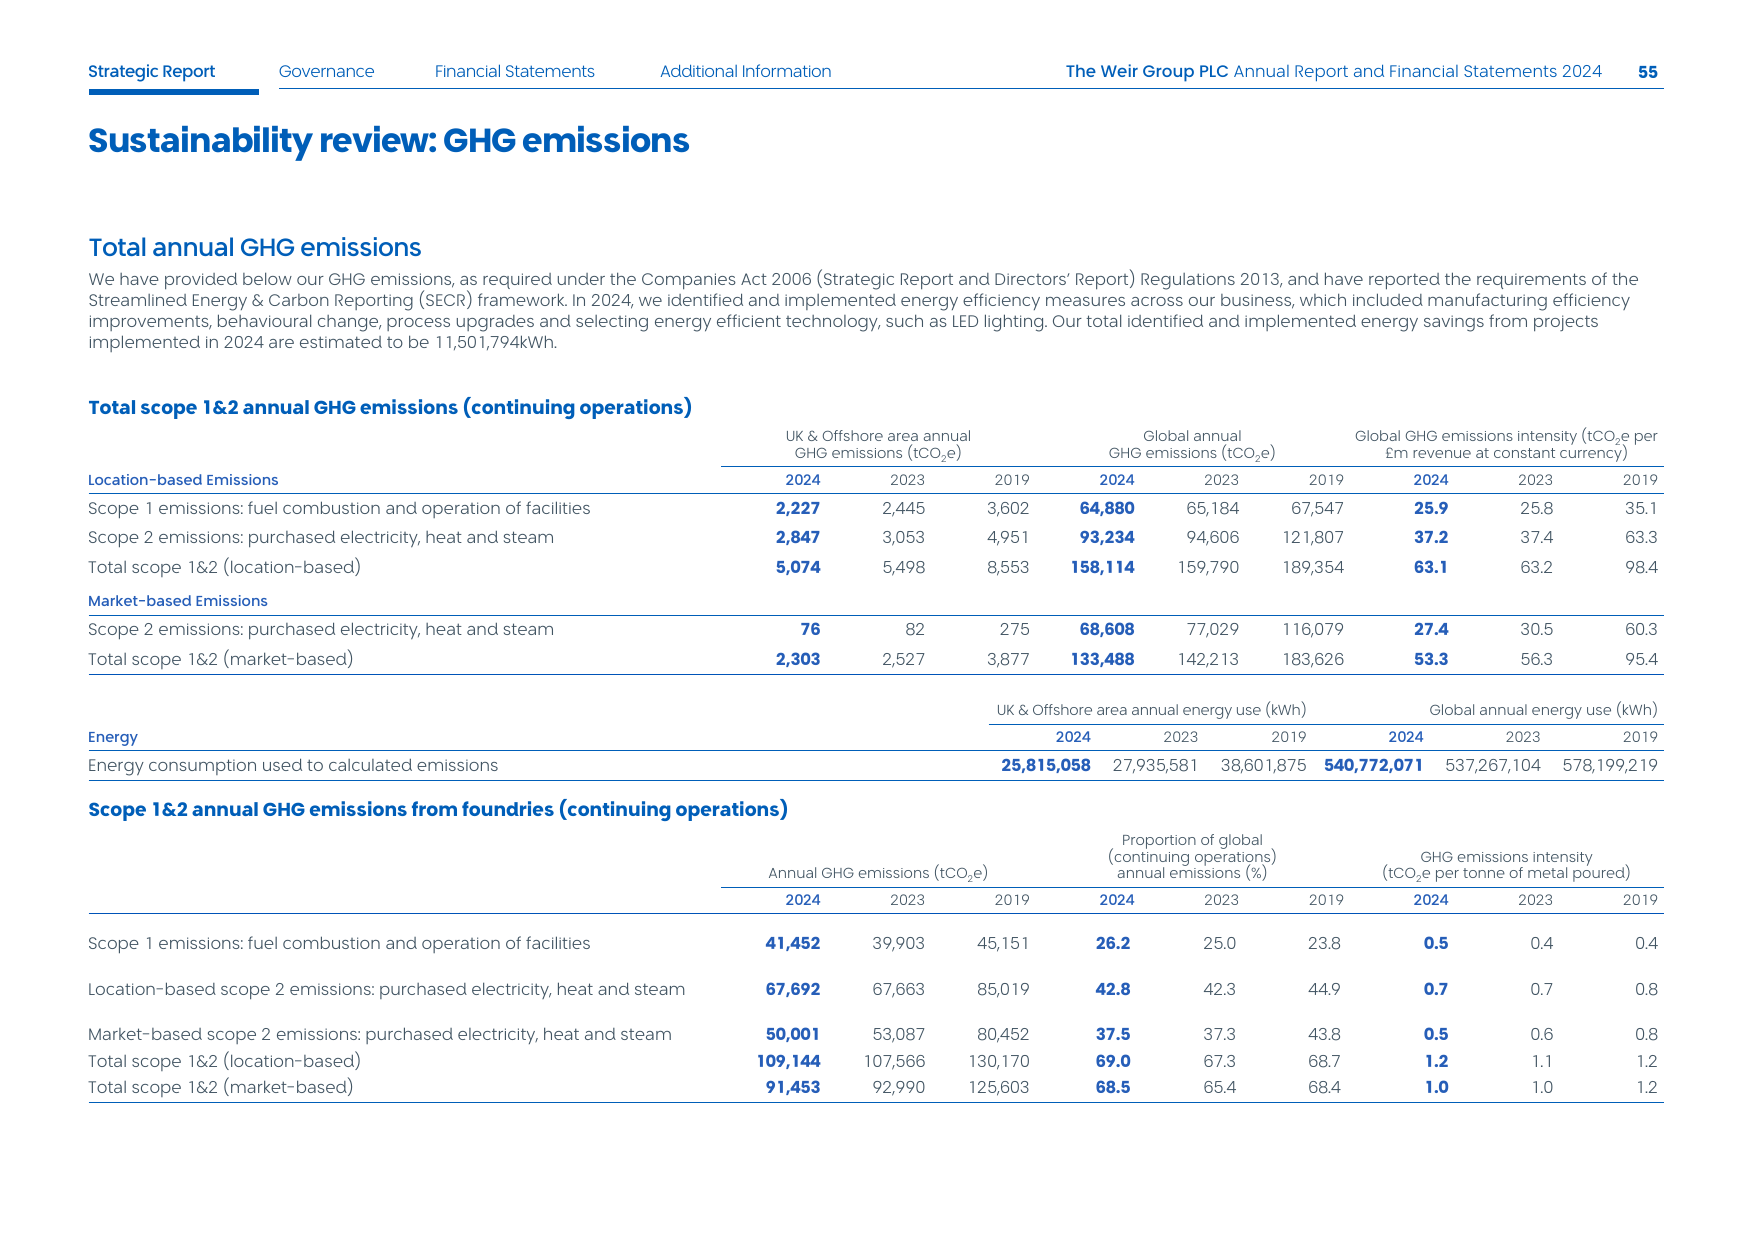Open Additional Information tab

coord(746,72)
